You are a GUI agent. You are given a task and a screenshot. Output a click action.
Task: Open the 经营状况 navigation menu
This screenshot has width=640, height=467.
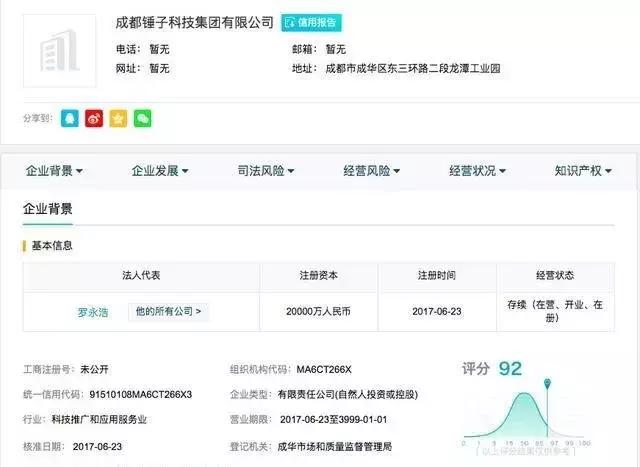coord(478,171)
